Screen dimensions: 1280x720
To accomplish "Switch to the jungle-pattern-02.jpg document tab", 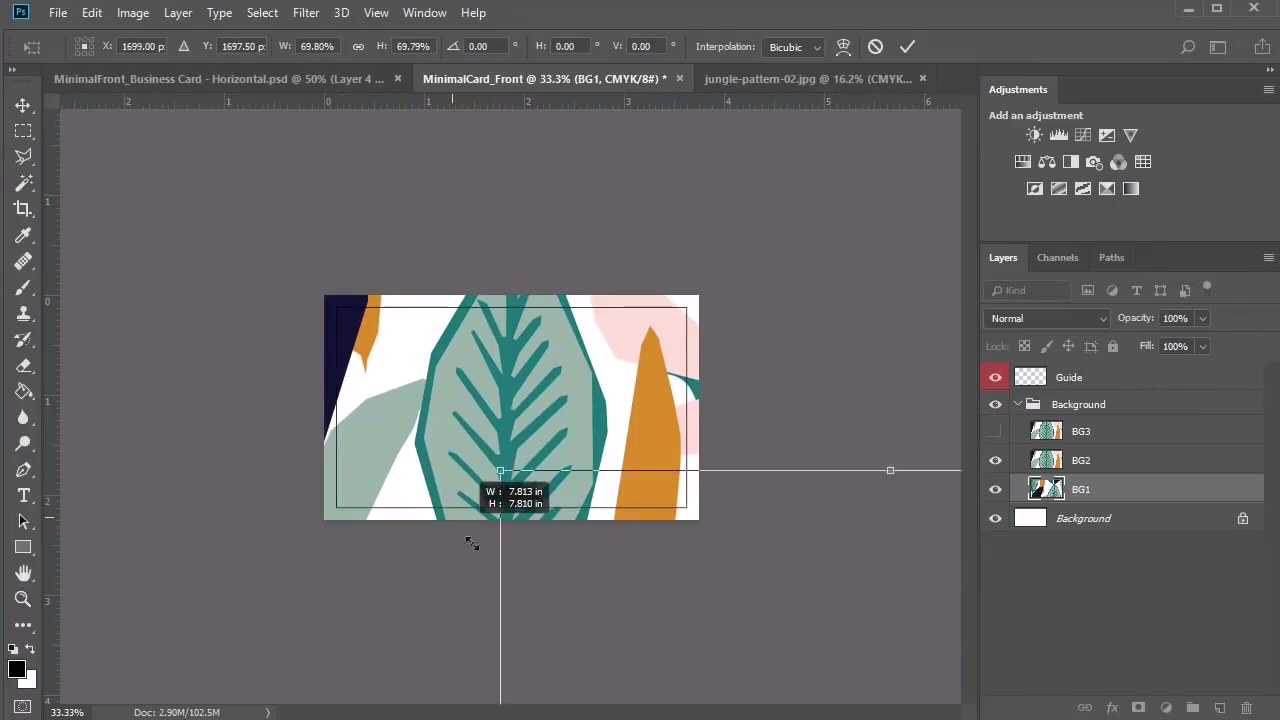I will (808, 79).
